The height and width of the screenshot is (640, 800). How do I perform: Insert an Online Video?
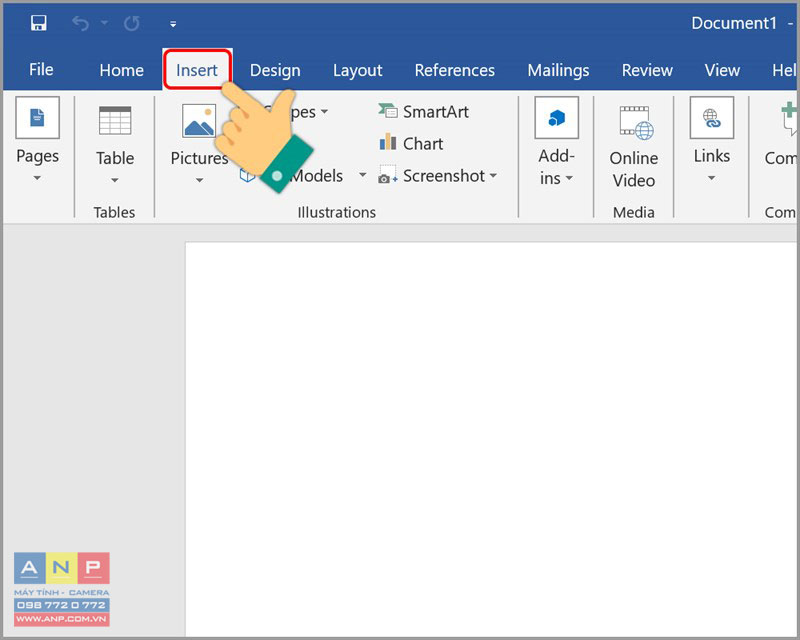(634, 147)
